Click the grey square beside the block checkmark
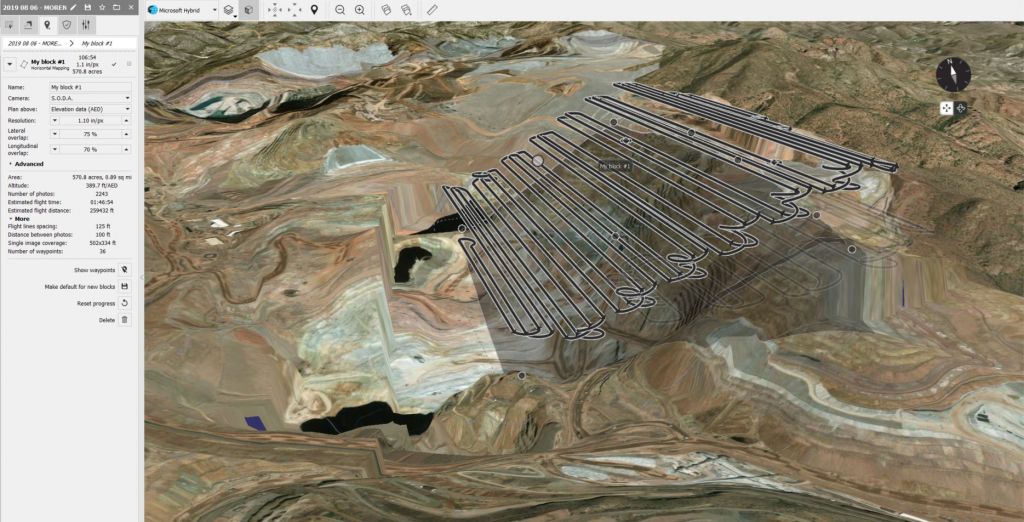Image resolution: width=1024 pixels, height=522 pixels. (129, 64)
